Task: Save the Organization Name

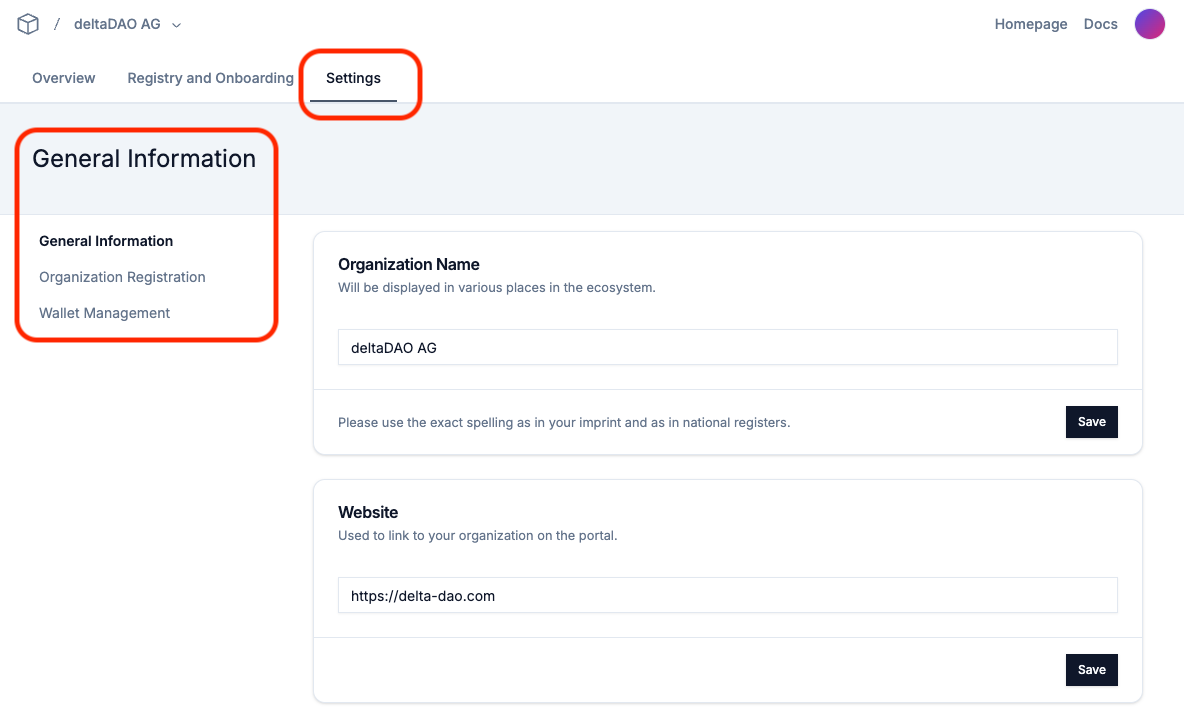Action: click(x=1091, y=422)
